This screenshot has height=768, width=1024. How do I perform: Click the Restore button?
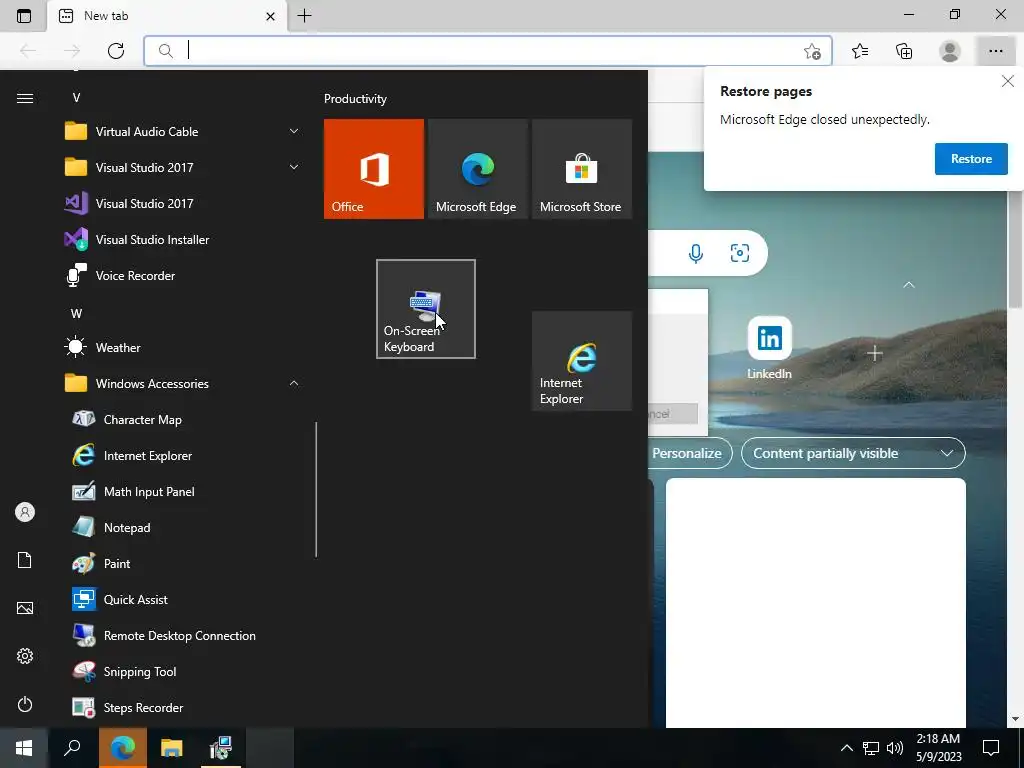pos(971,159)
